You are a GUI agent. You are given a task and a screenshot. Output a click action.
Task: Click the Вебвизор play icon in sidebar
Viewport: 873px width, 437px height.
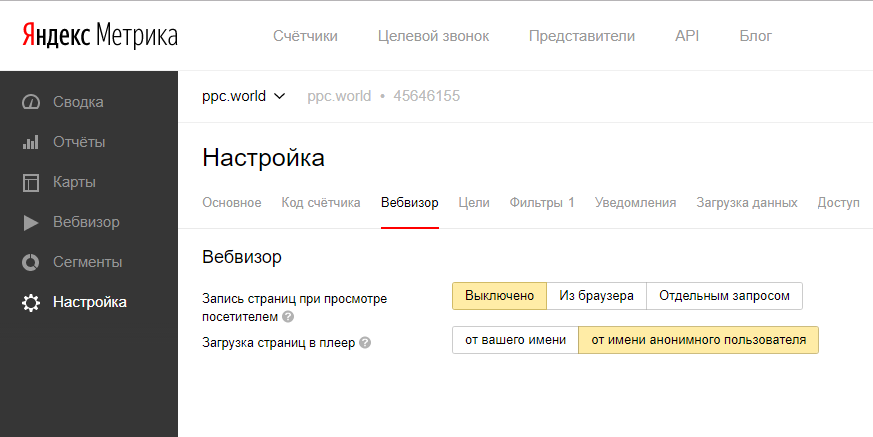31,222
